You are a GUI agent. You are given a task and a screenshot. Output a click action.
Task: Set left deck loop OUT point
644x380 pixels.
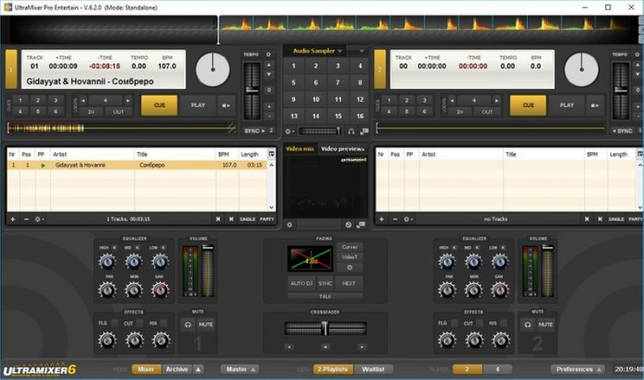pyautogui.click(x=118, y=112)
